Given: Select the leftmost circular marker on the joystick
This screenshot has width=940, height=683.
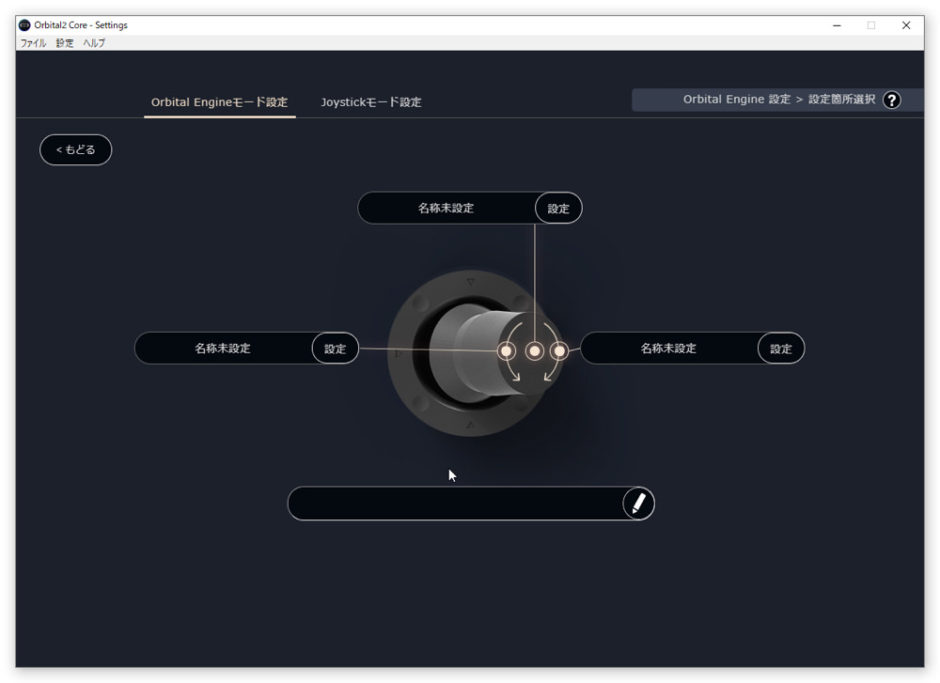Looking at the screenshot, I should pyautogui.click(x=507, y=351).
